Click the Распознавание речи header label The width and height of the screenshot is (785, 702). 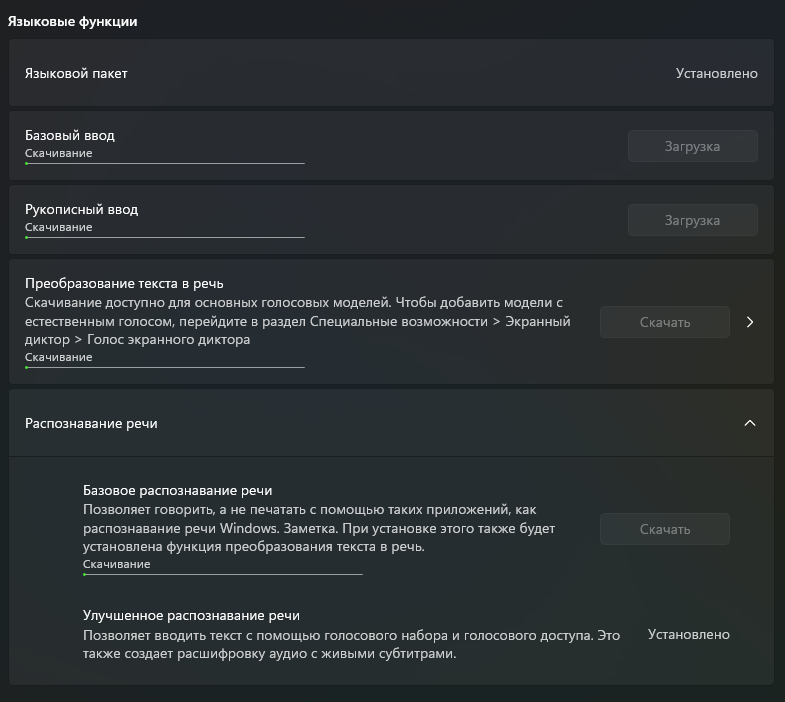(91, 424)
